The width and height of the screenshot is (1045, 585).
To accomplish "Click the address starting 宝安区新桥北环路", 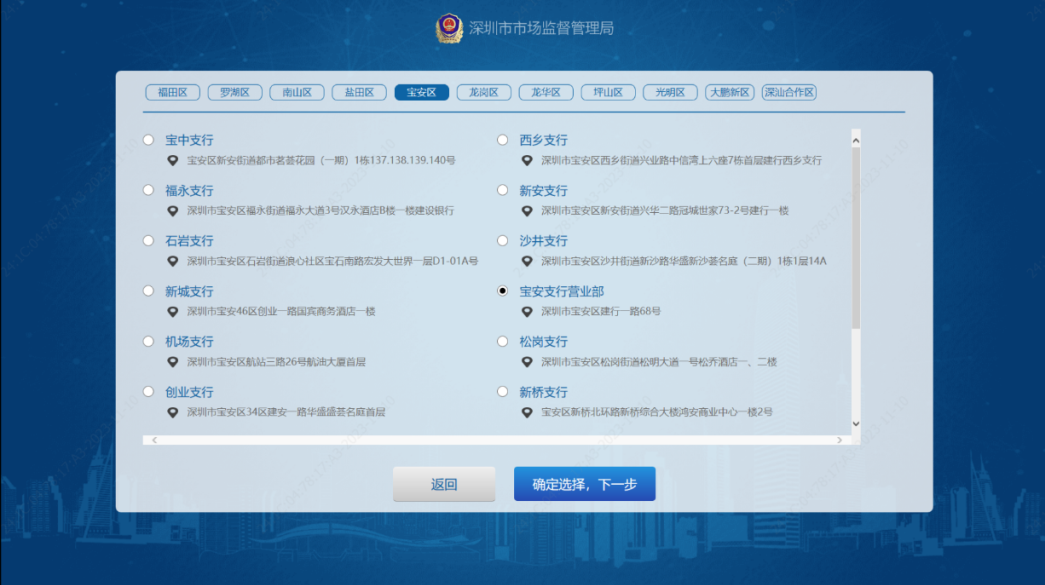I will coord(656,412).
